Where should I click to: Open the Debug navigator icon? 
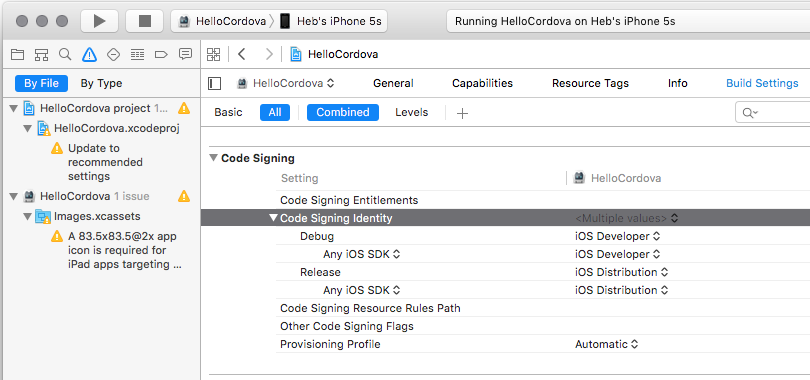tap(137, 54)
